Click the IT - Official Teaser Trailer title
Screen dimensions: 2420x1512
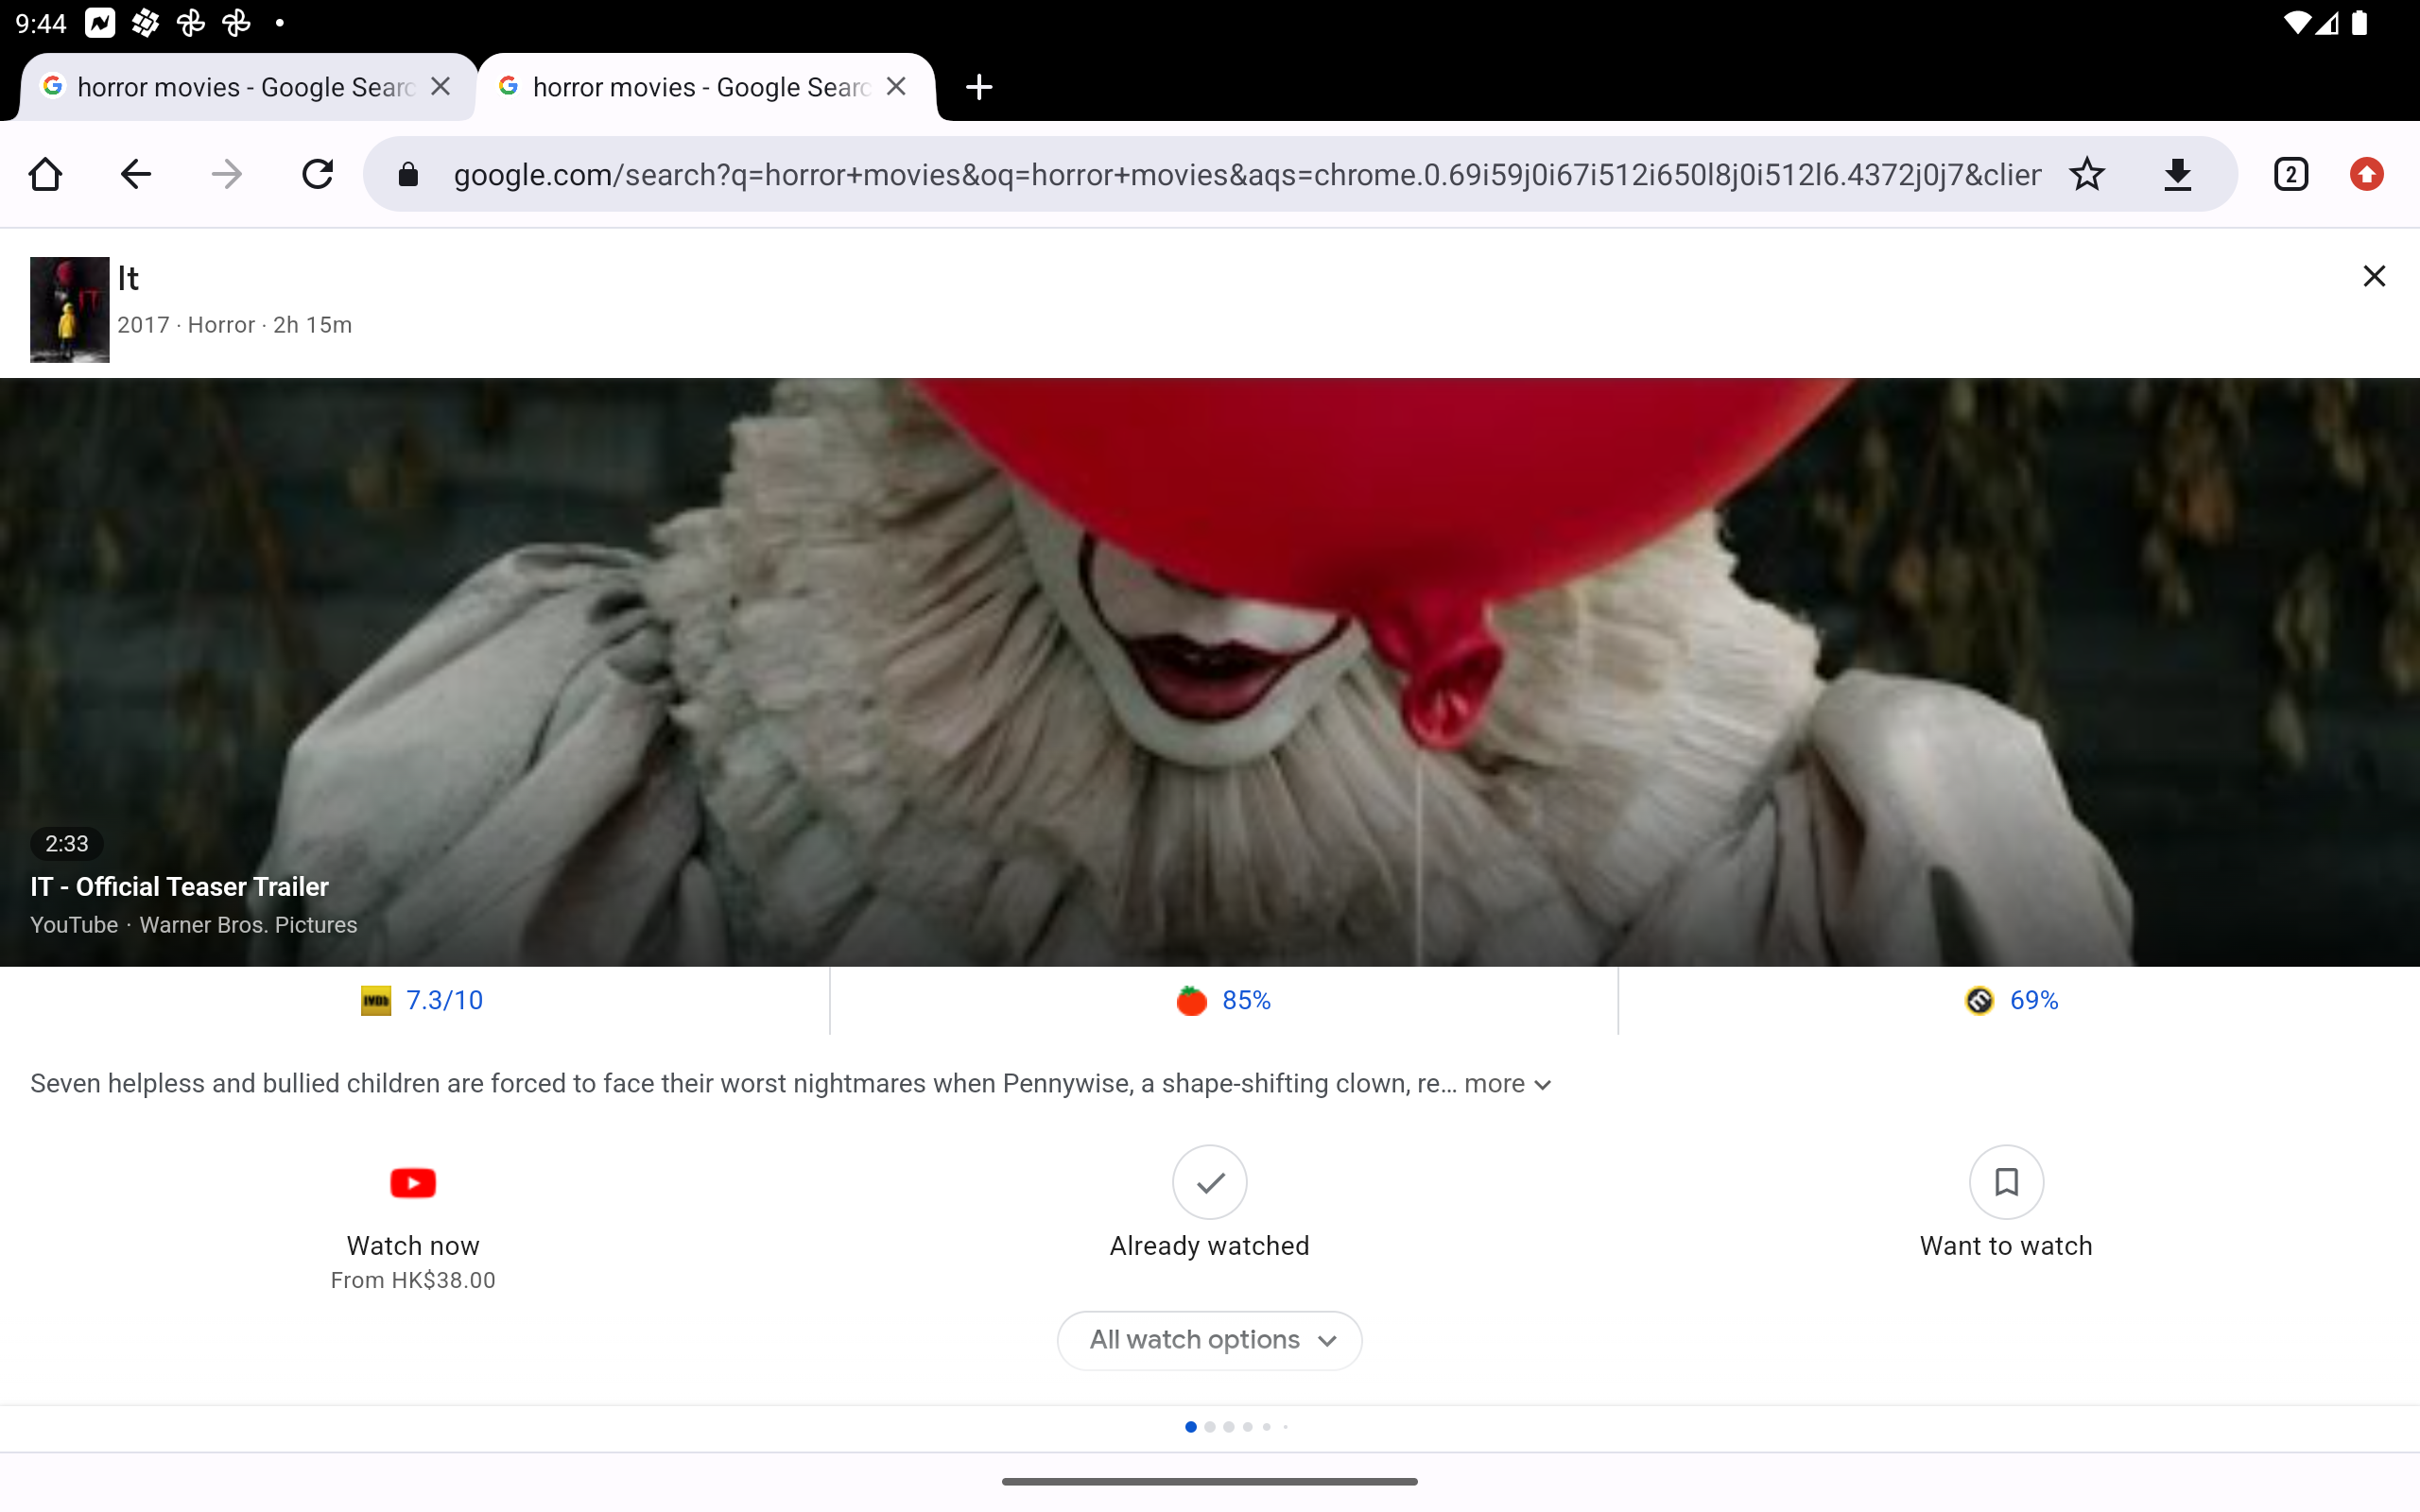pyautogui.click(x=179, y=887)
